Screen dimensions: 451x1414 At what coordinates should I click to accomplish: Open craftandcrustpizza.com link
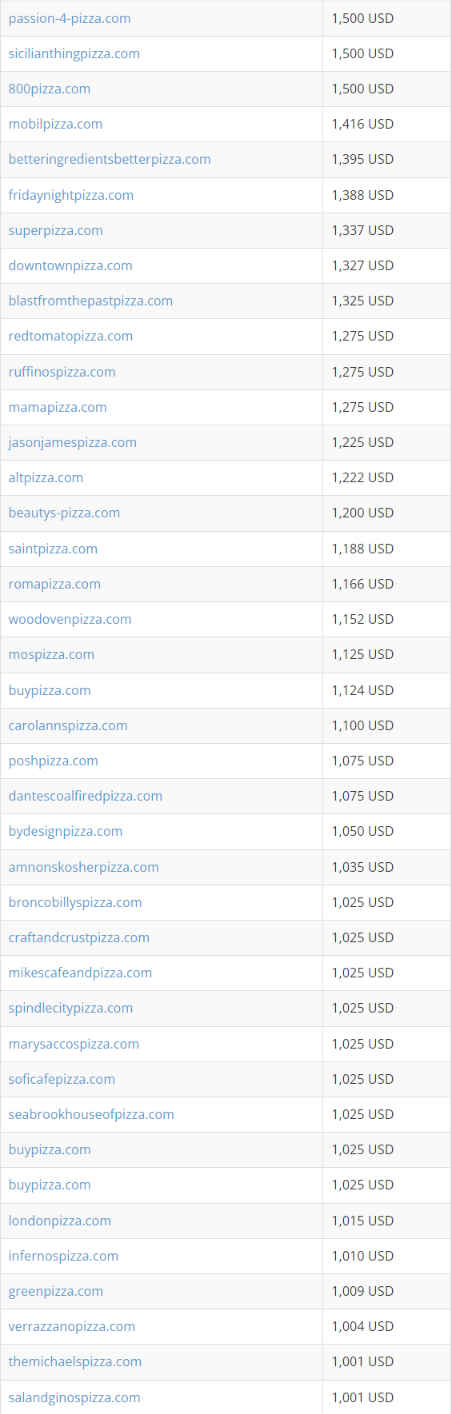coord(79,938)
